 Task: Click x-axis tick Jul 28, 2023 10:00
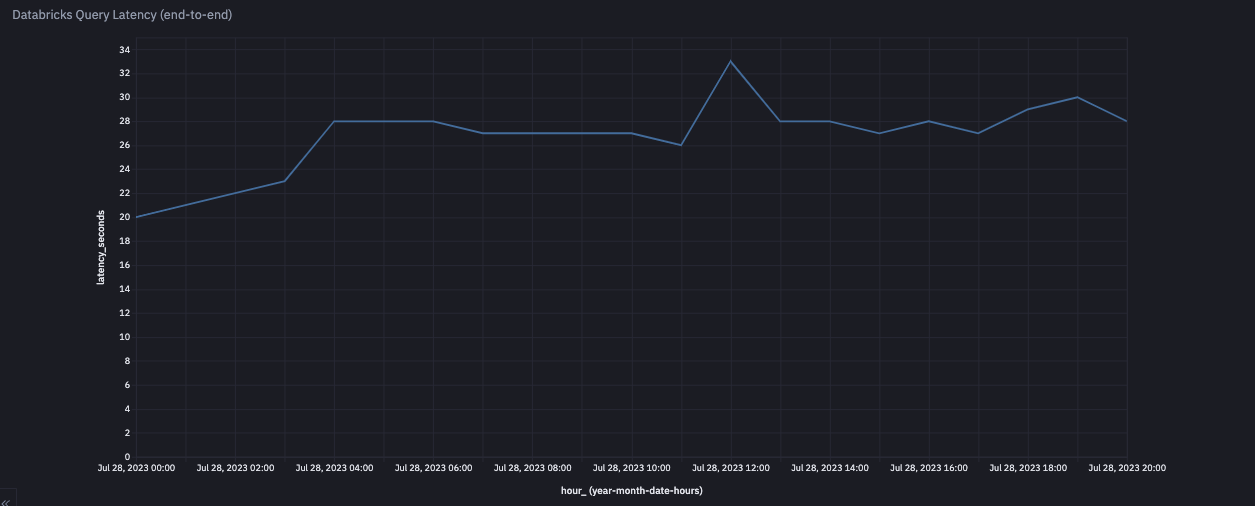[631, 467]
